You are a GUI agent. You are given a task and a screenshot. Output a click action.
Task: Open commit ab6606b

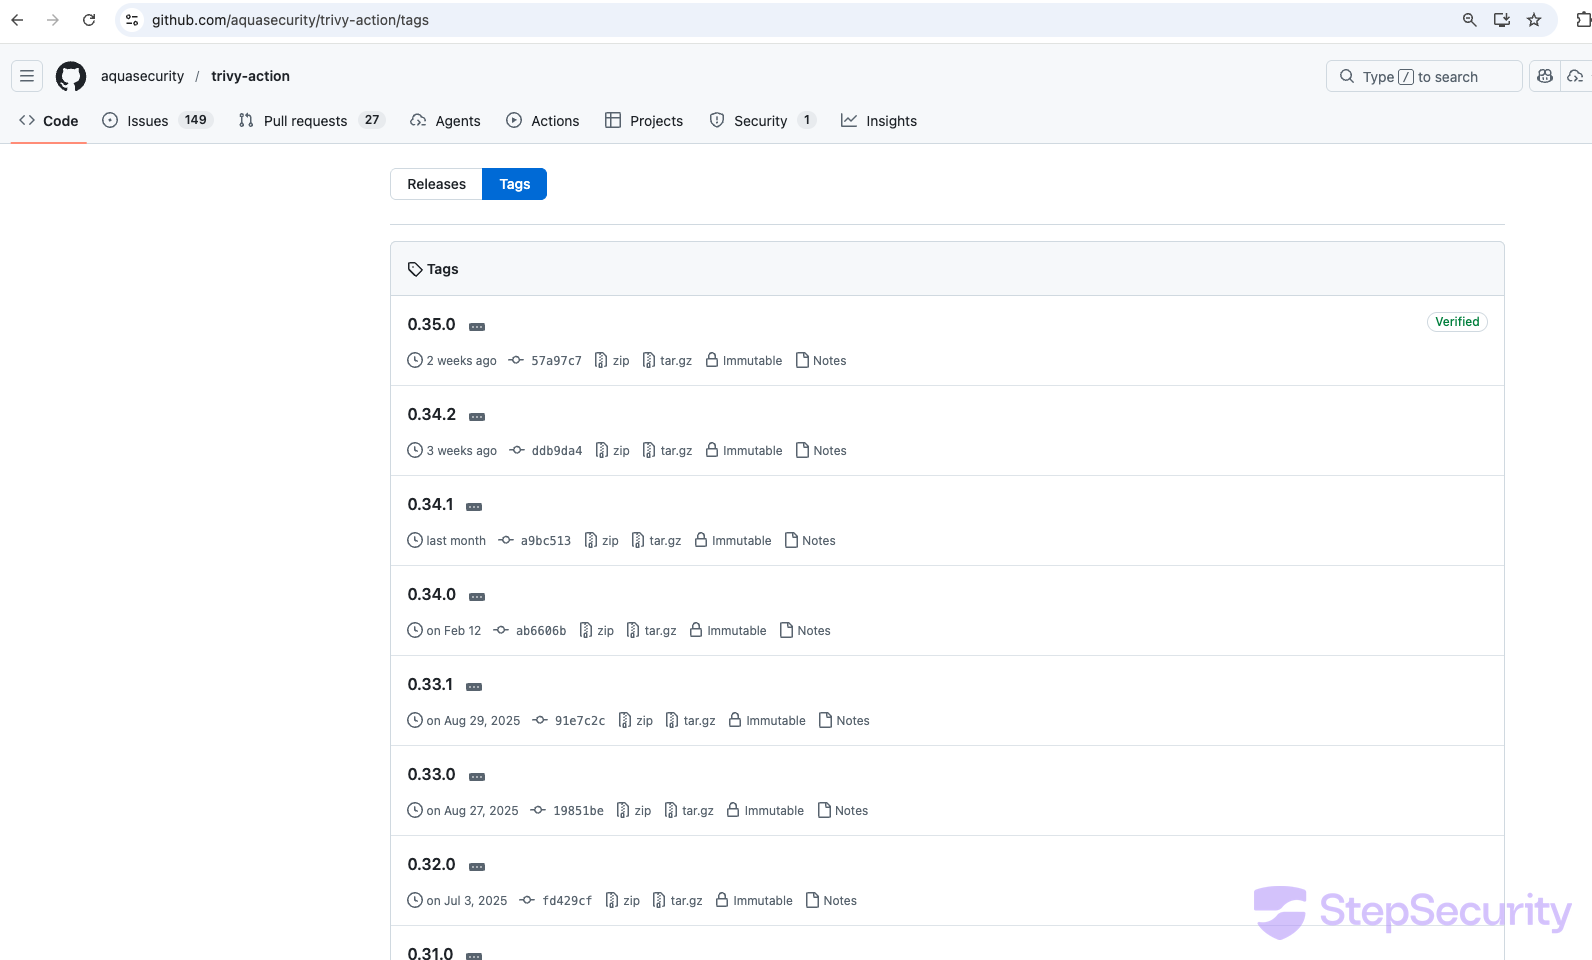(530, 631)
